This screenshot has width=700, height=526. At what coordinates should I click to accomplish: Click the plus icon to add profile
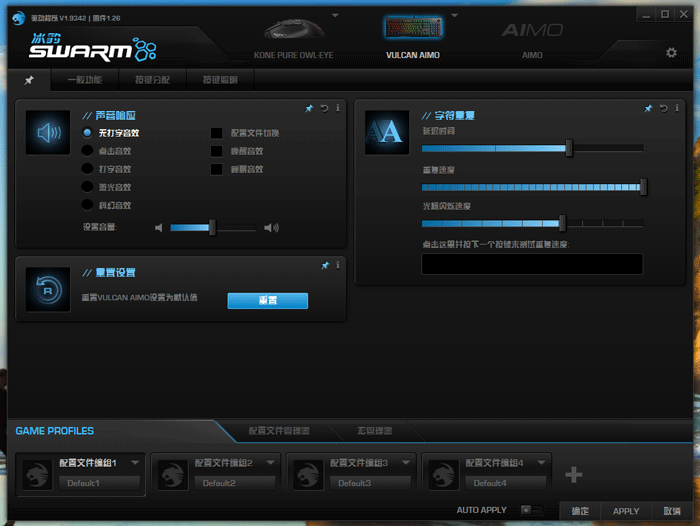click(574, 475)
